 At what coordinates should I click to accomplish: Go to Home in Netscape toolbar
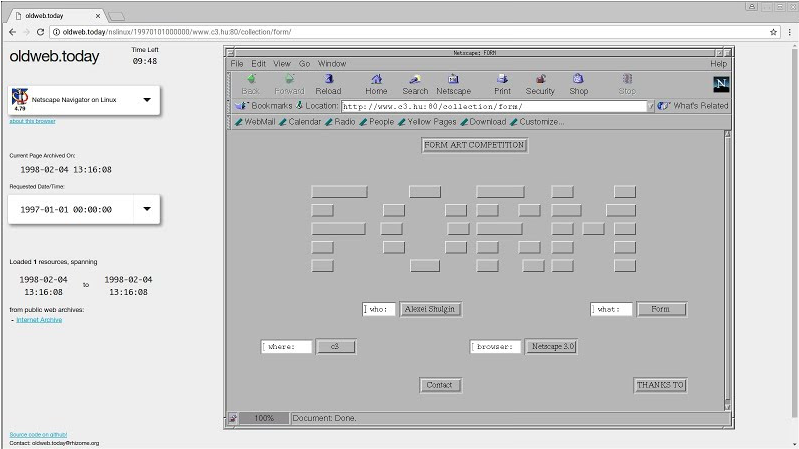(376, 80)
